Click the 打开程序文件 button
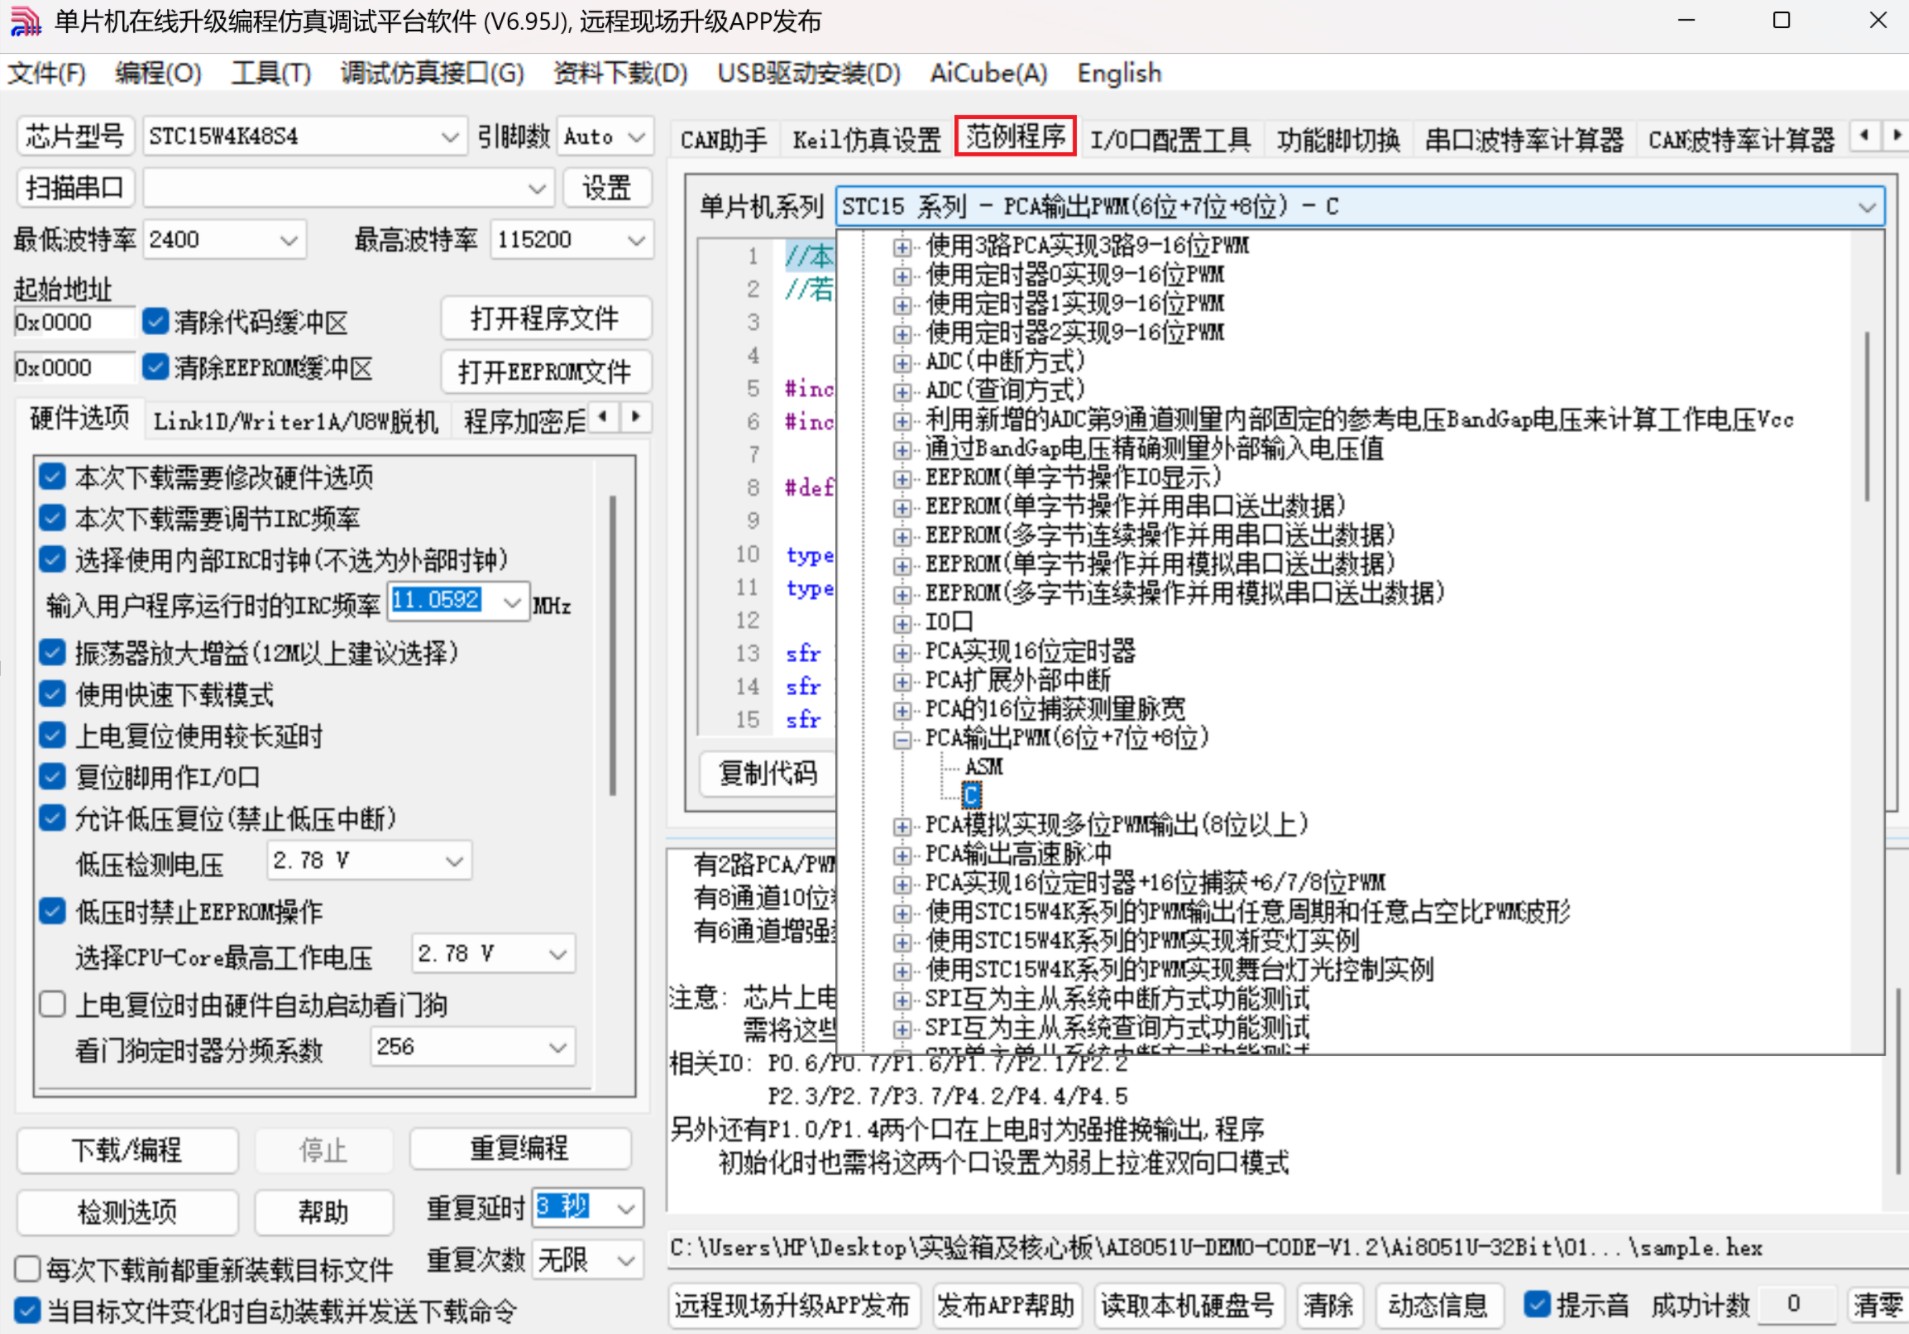Viewport: 1909px width, 1334px height. click(546, 318)
